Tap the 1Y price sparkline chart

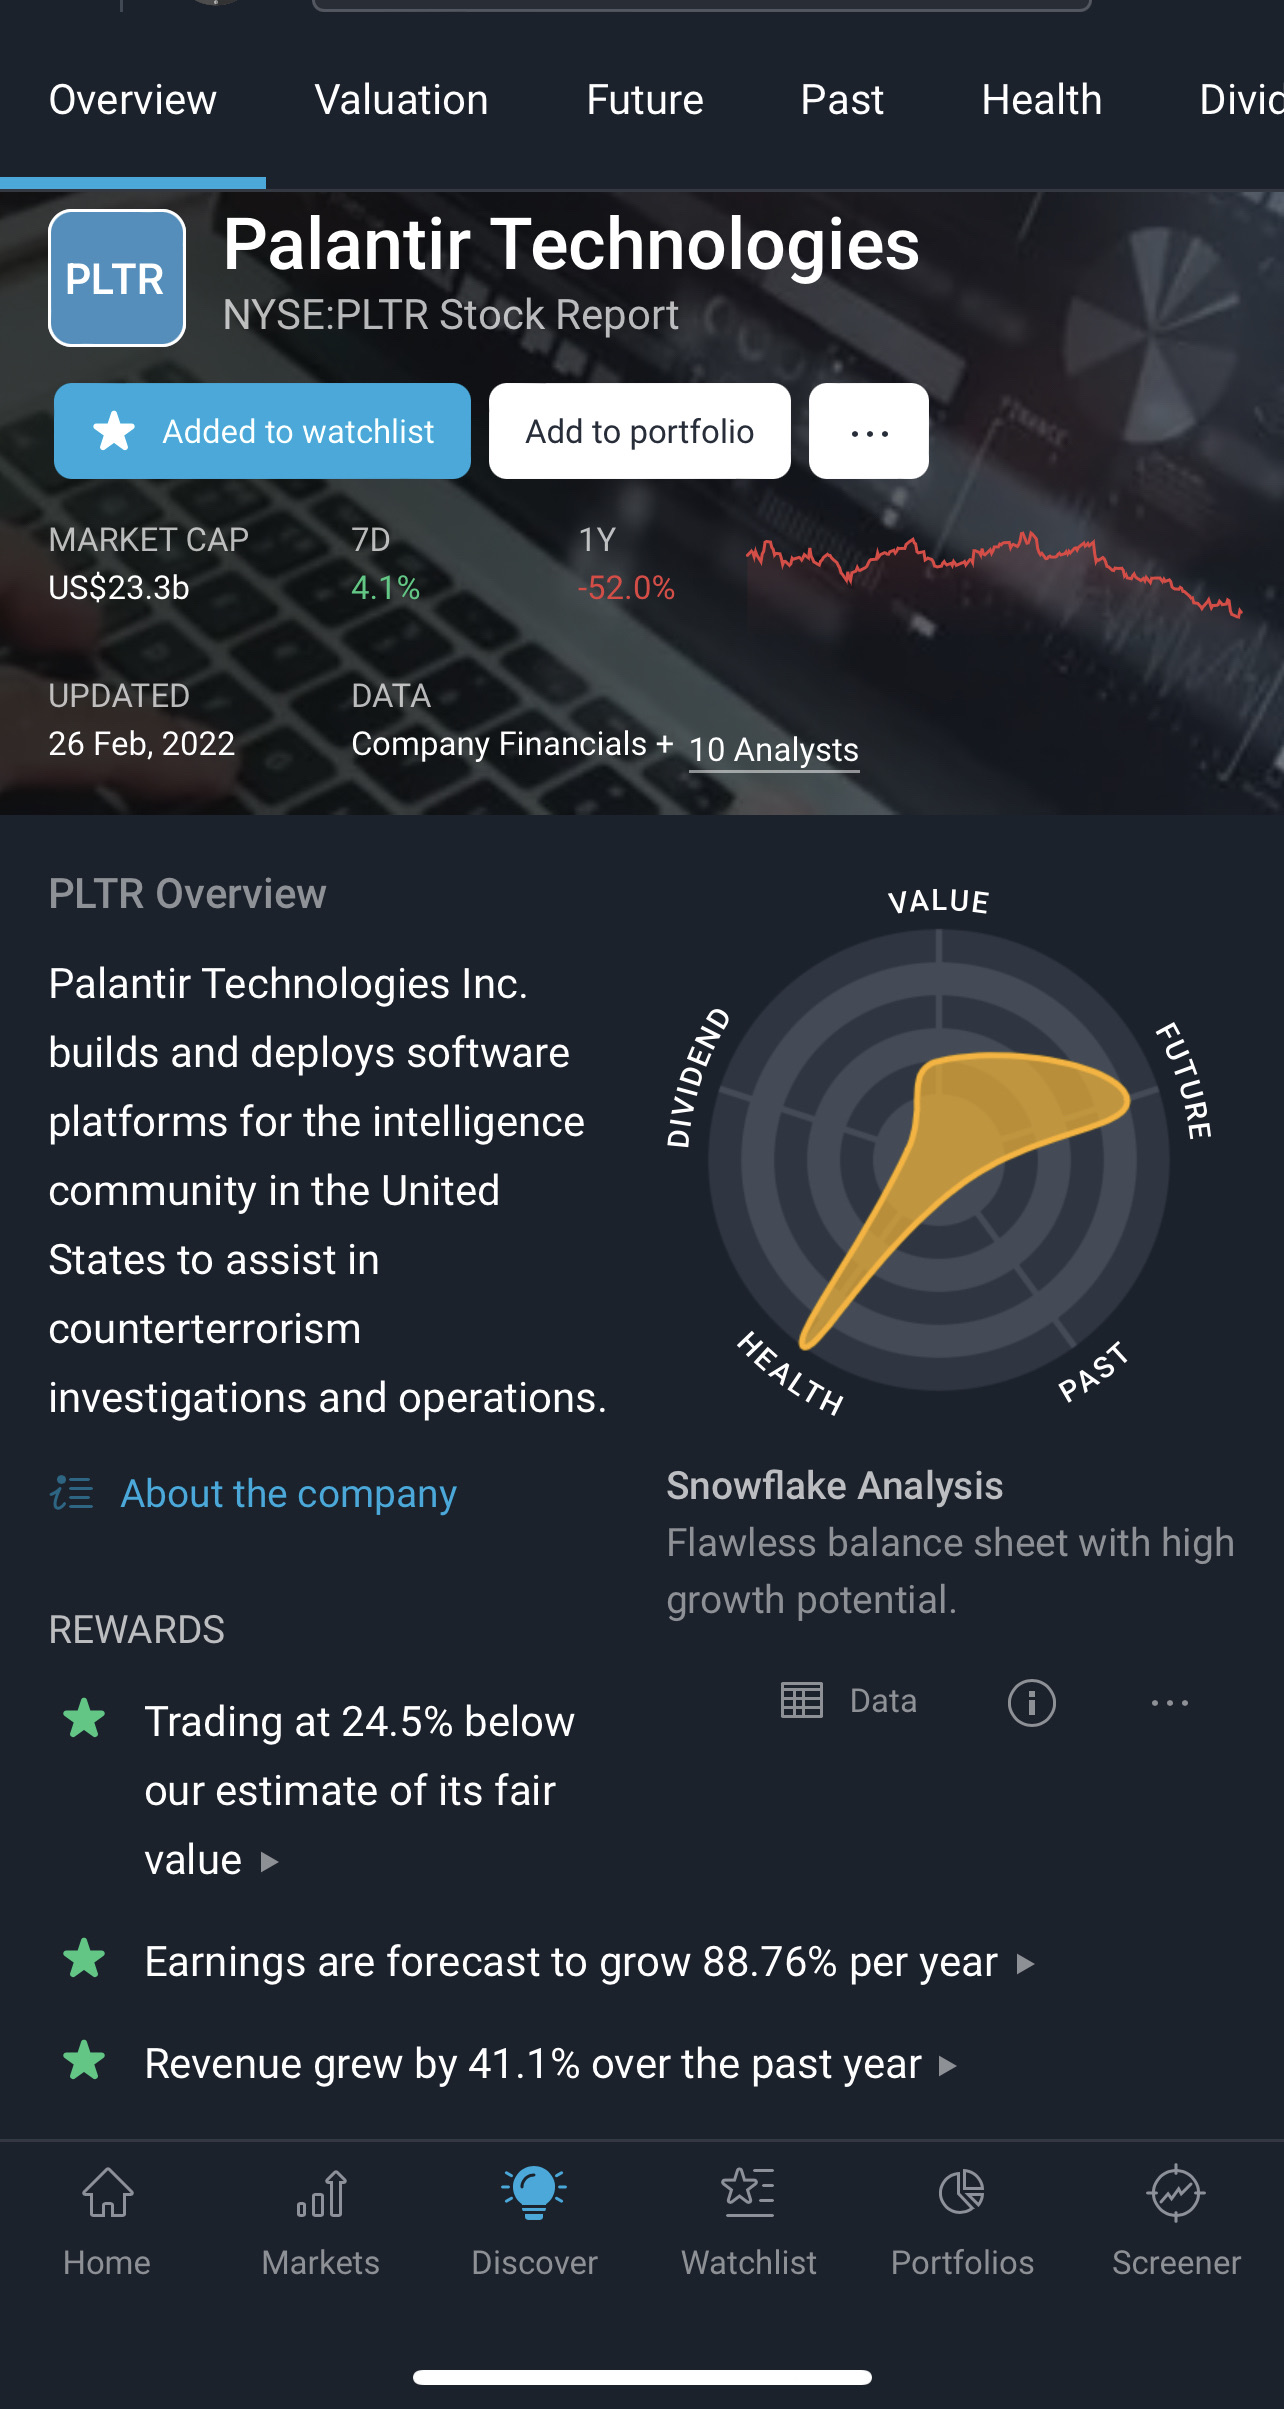click(994, 574)
